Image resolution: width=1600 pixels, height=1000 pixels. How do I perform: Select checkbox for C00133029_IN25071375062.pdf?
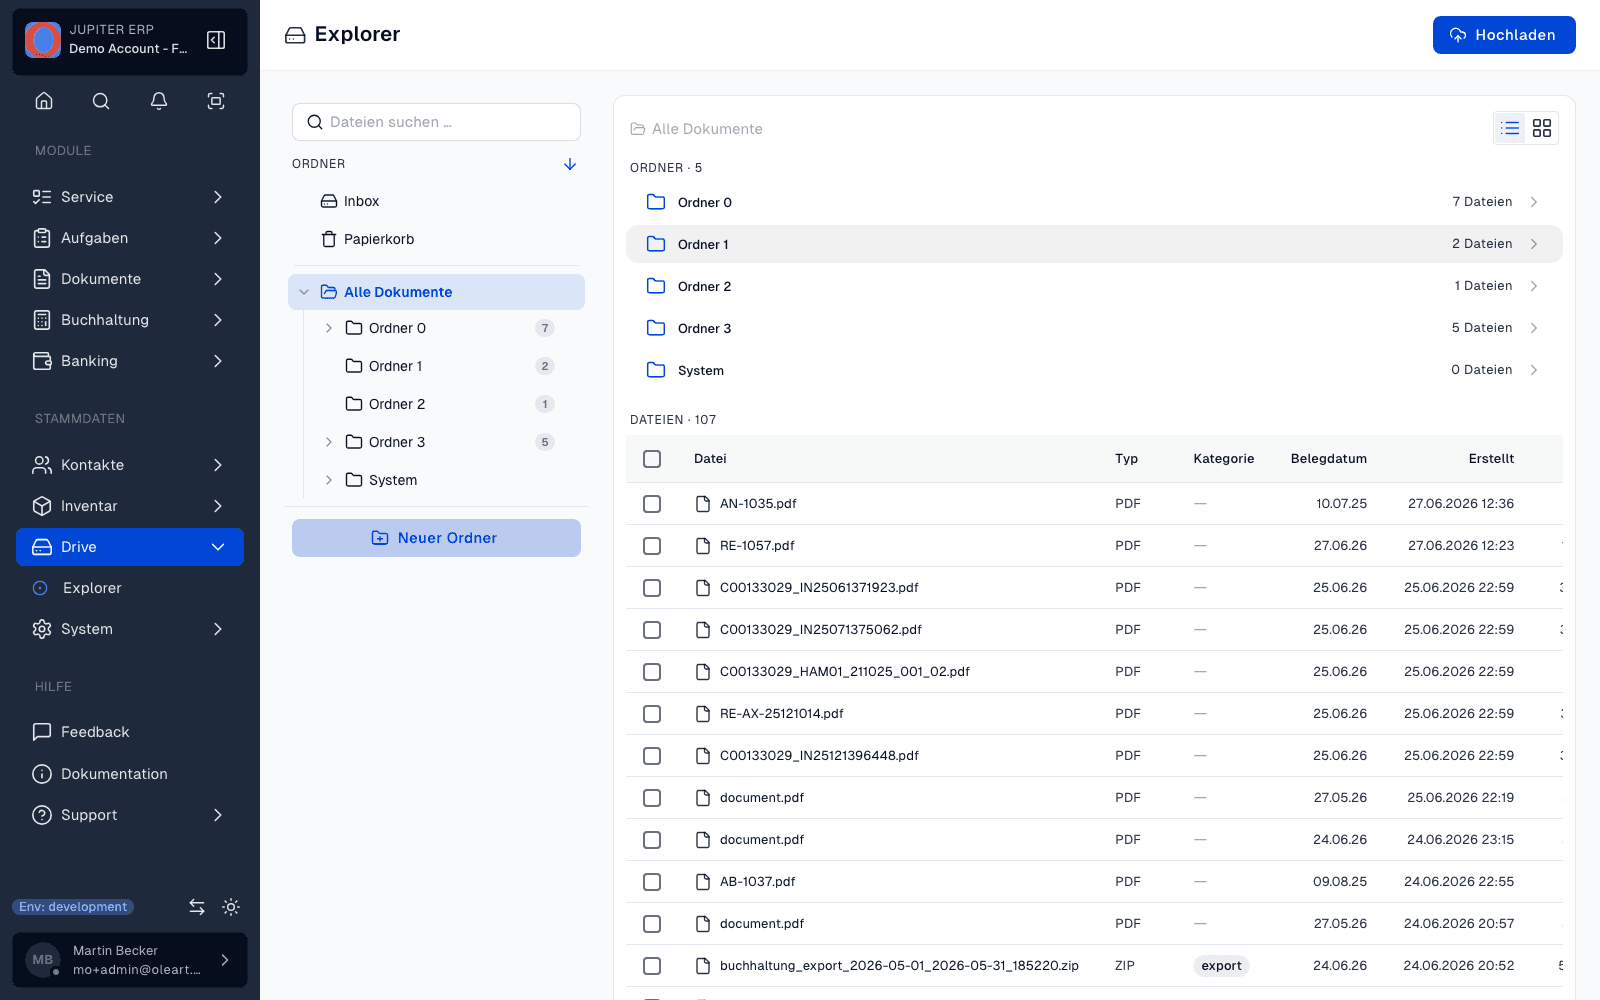point(652,630)
